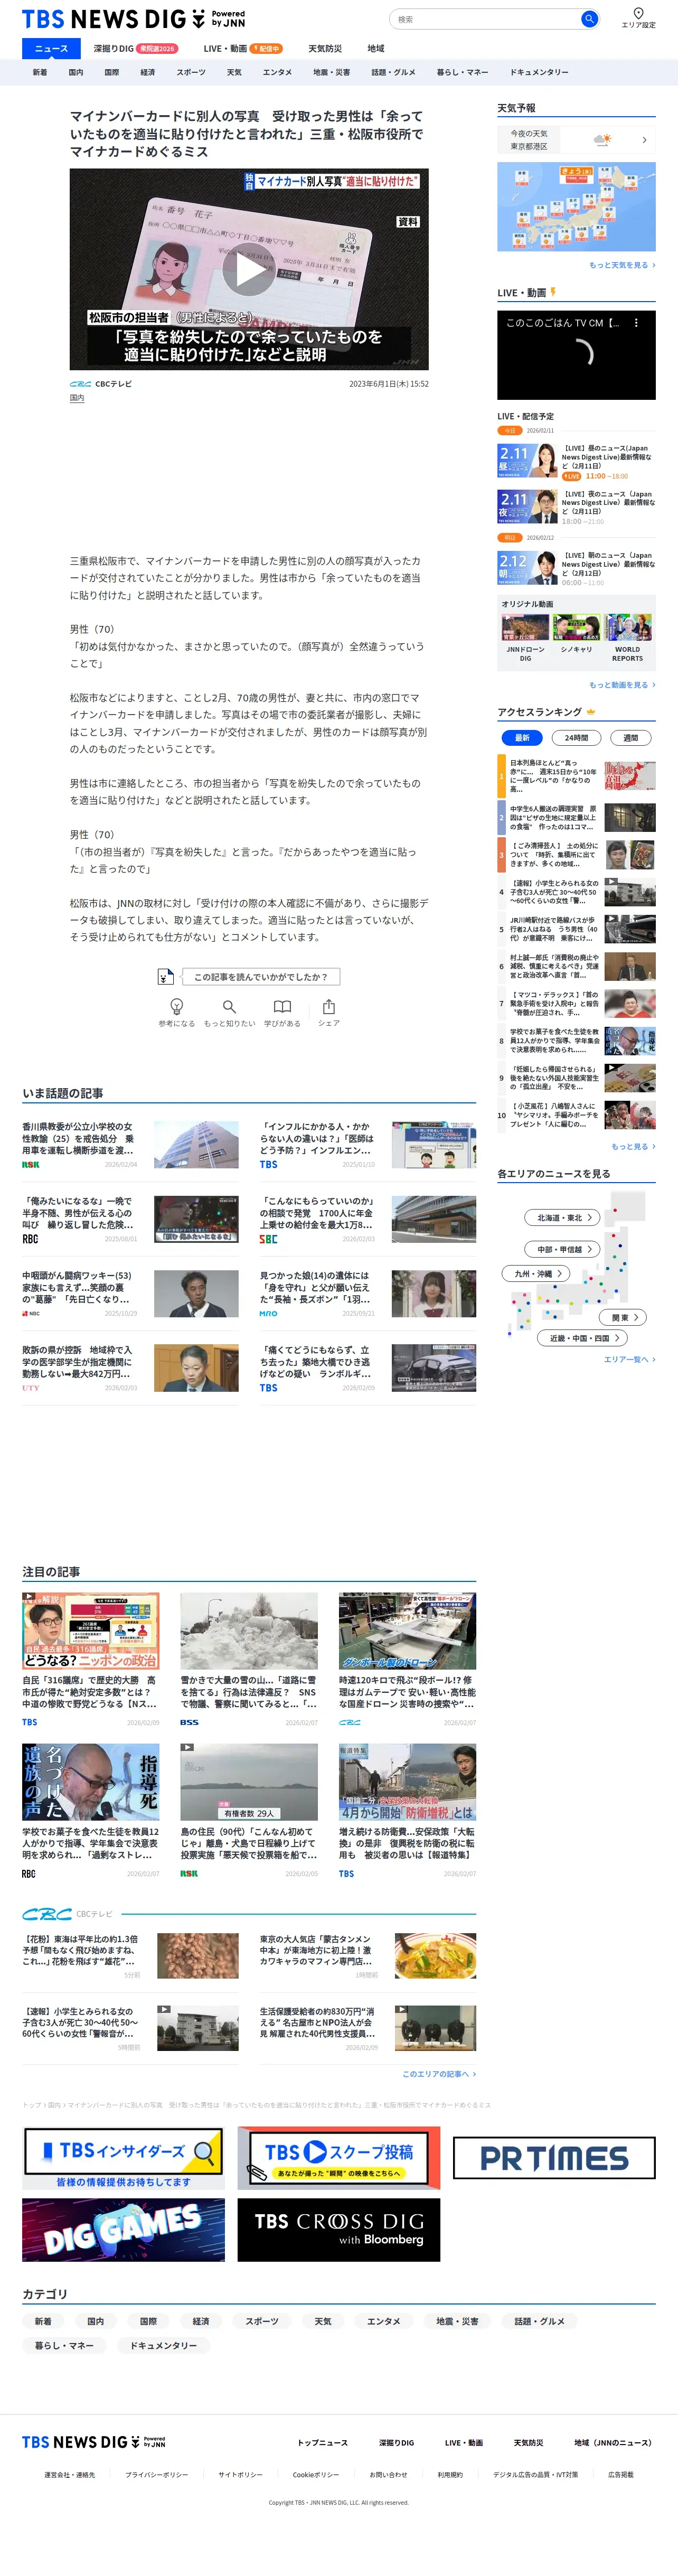Switch to the 地域 tab

[x=376, y=48]
